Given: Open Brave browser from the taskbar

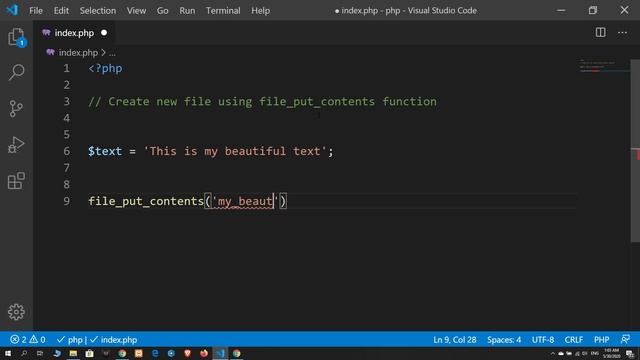Looking at the screenshot, I should (187, 353).
